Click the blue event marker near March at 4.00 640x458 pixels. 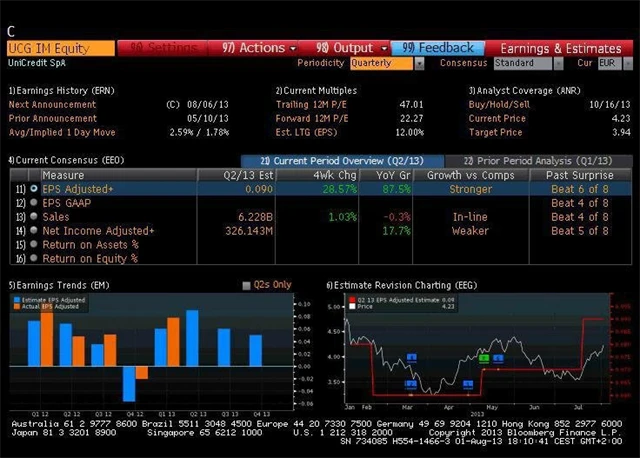click(x=412, y=358)
